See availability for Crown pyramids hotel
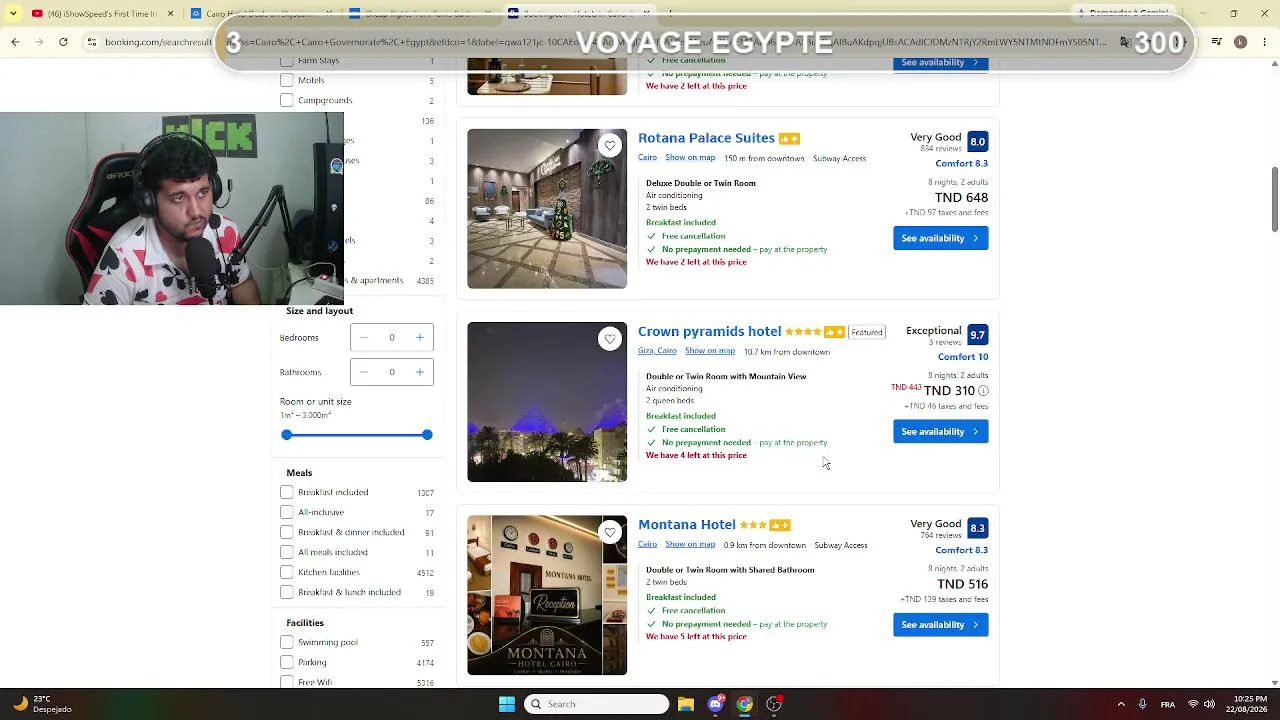Viewport: 1280px width, 720px height. tap(940, 431)
